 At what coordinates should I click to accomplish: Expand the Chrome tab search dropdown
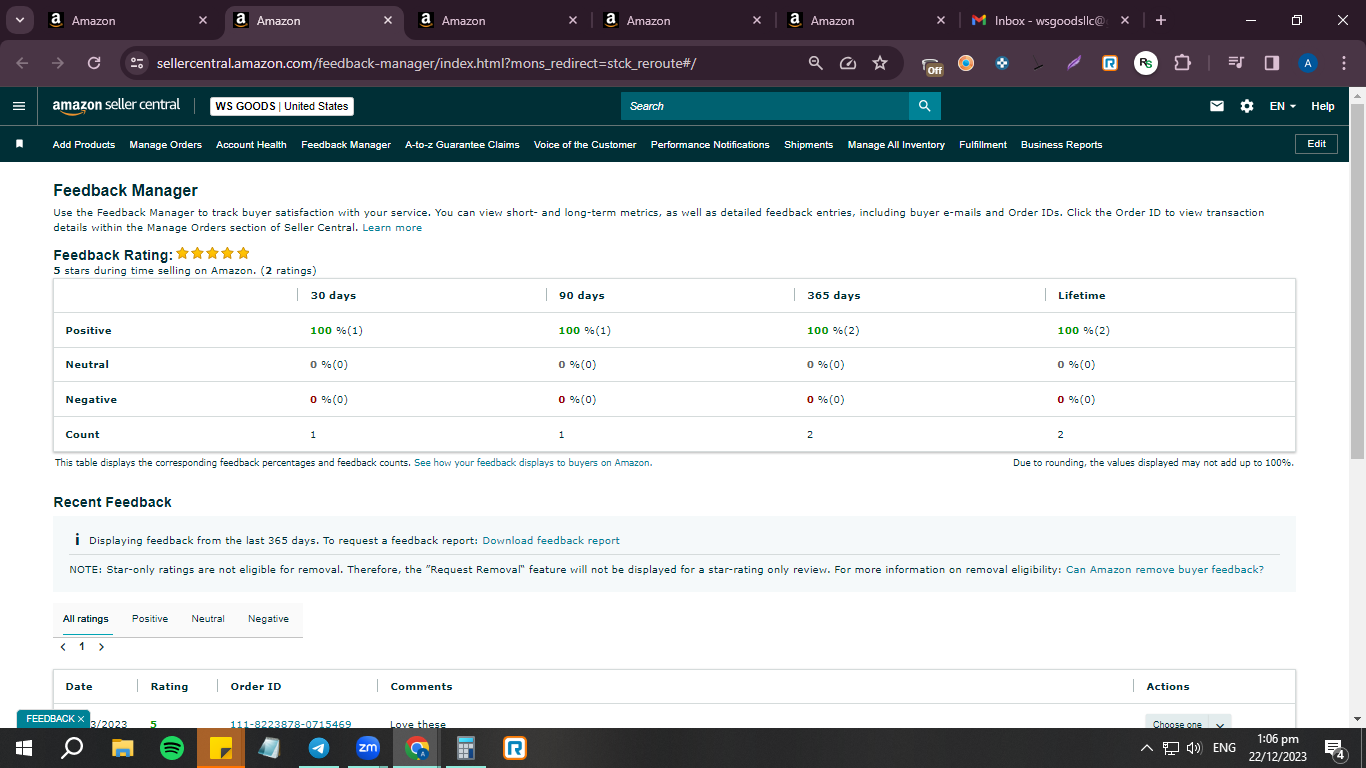[x=19, y=20]
